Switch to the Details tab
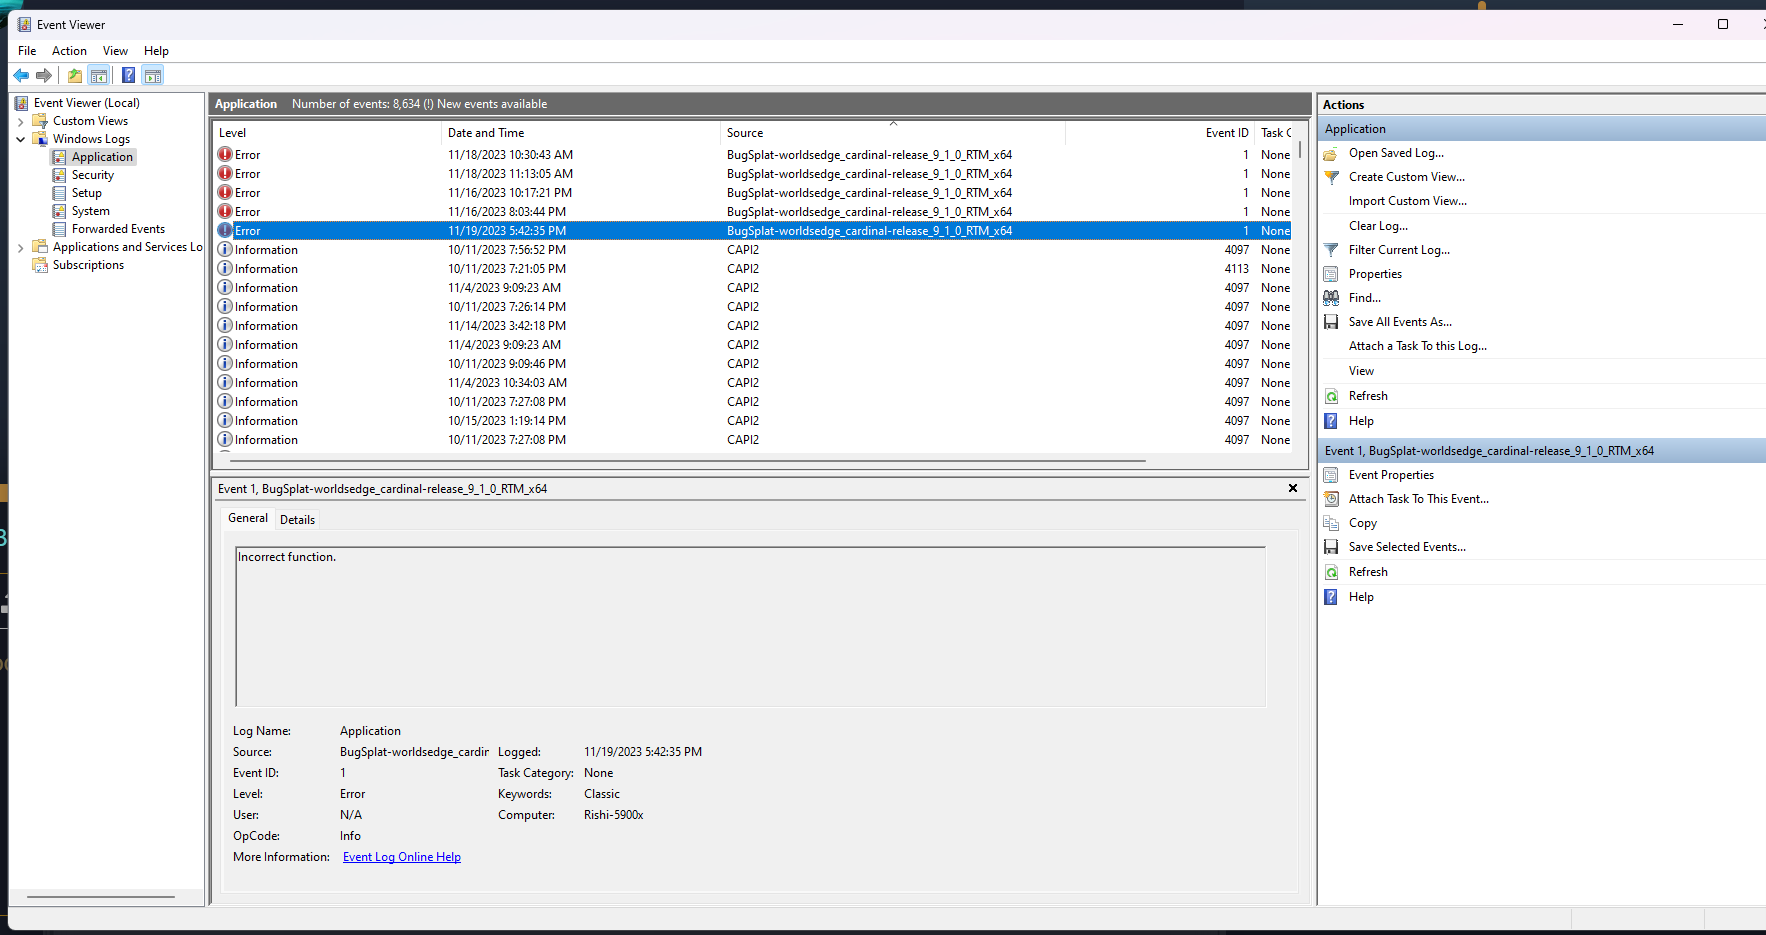This screenshot has height=935, width=1766. tap(297, 519)
